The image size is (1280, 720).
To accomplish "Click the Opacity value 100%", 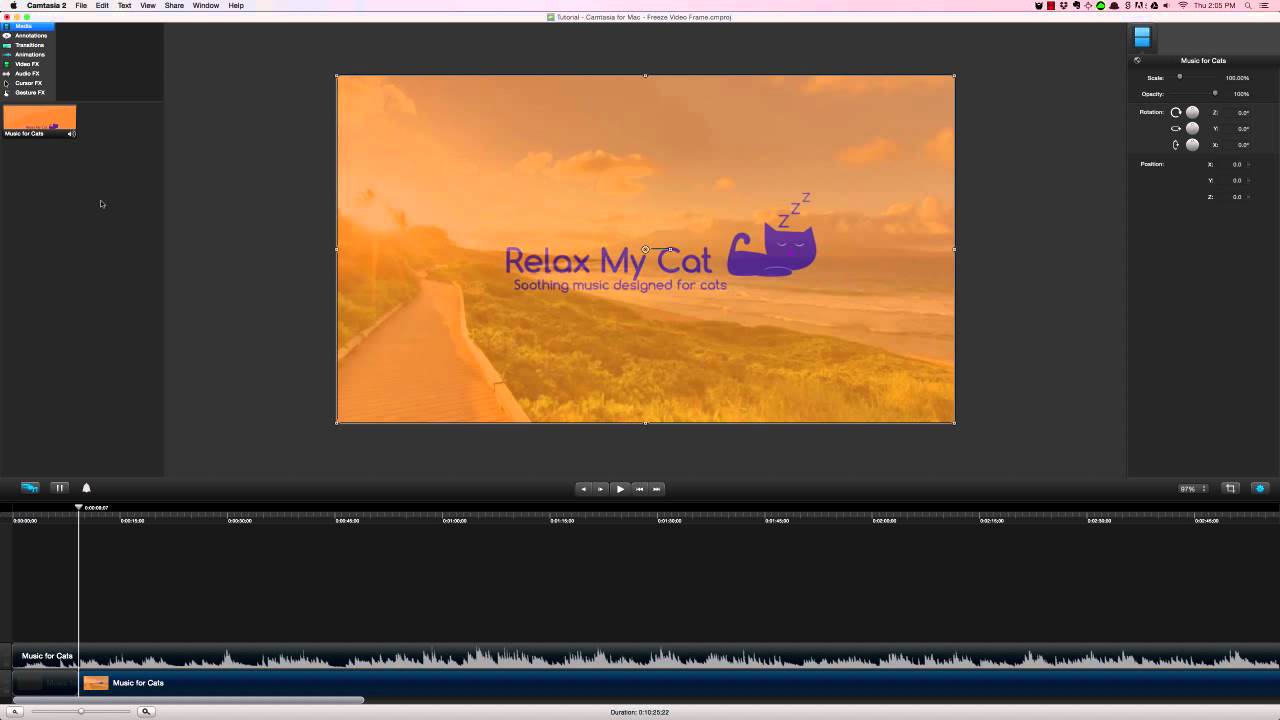I will click(x=1241, y=94).
